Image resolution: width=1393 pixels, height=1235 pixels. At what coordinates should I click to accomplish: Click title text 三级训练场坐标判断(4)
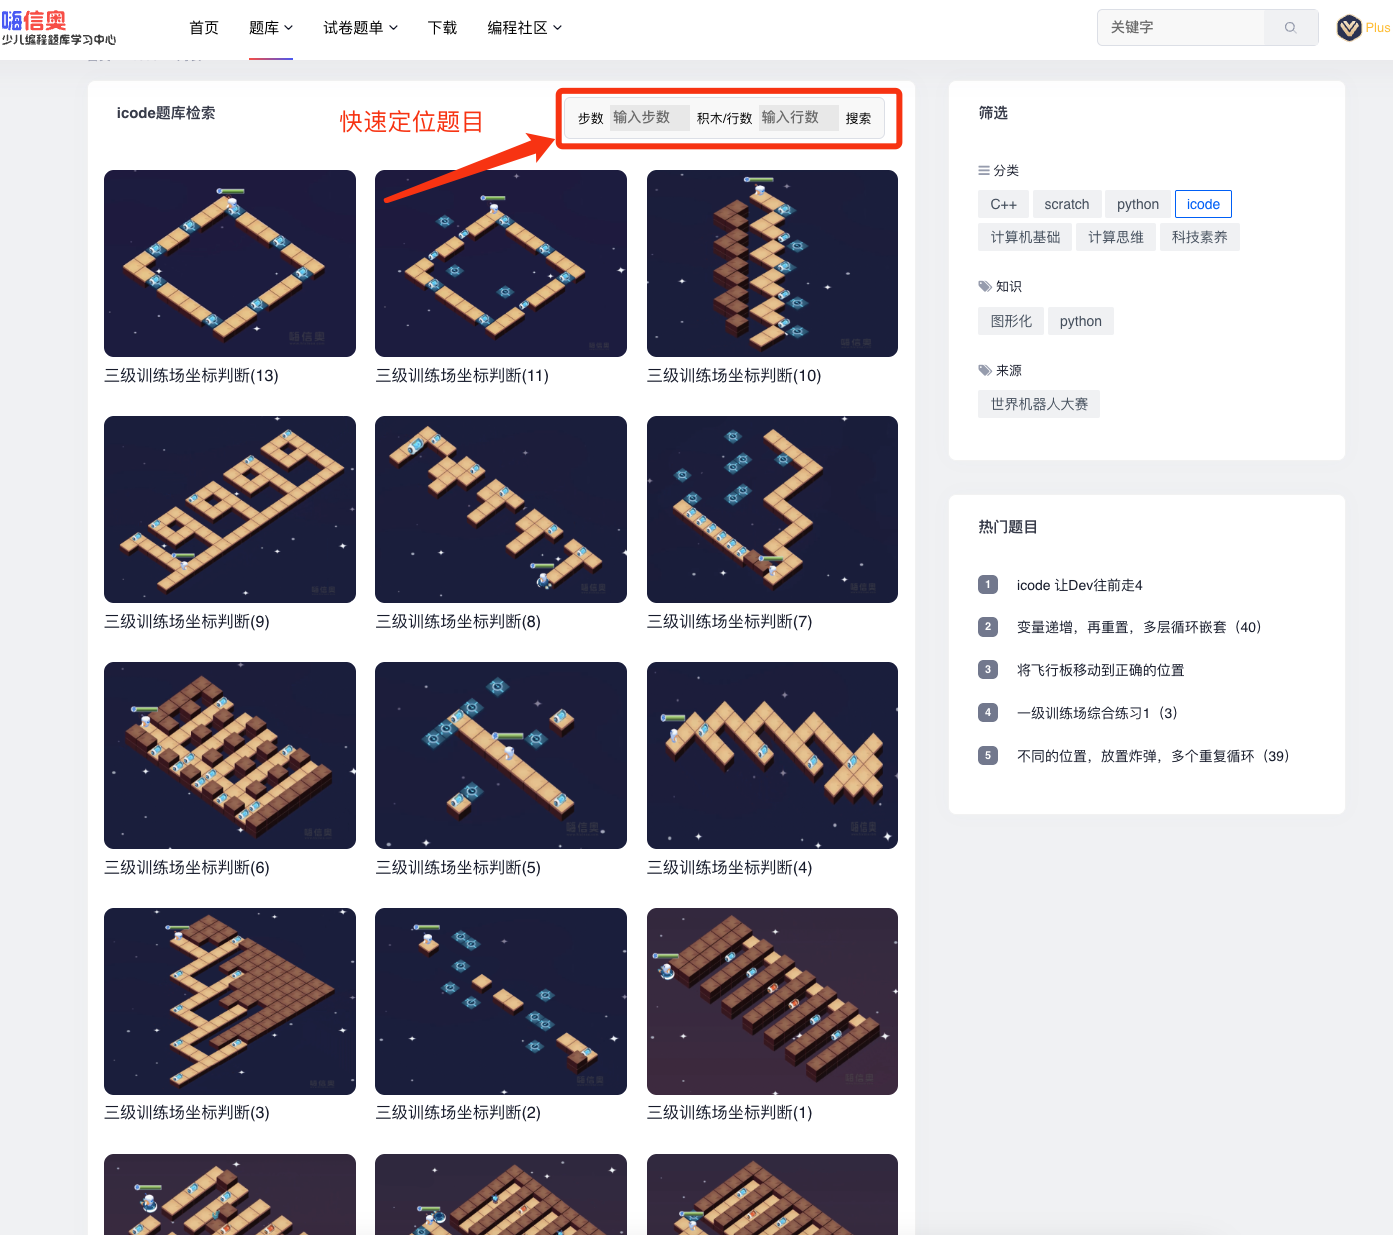coord(730,868)
